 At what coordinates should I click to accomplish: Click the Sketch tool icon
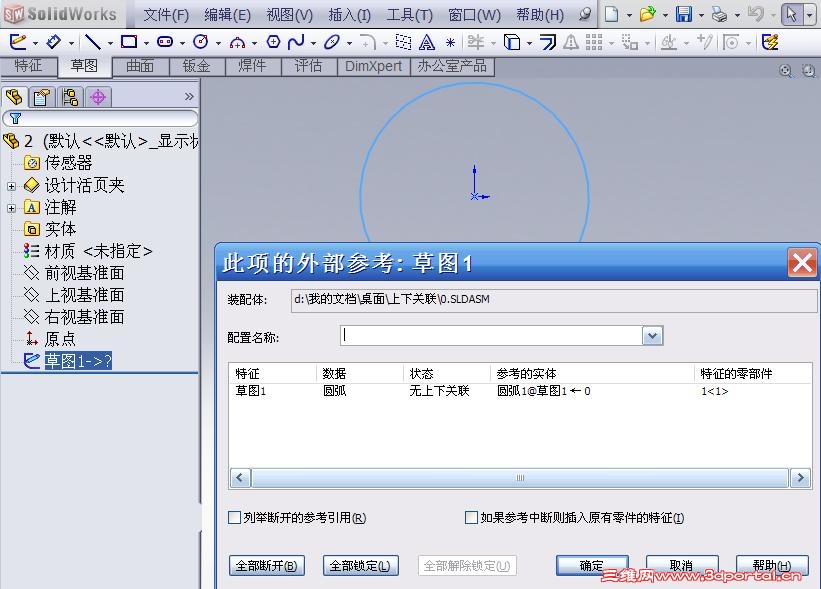click(18, 42)
